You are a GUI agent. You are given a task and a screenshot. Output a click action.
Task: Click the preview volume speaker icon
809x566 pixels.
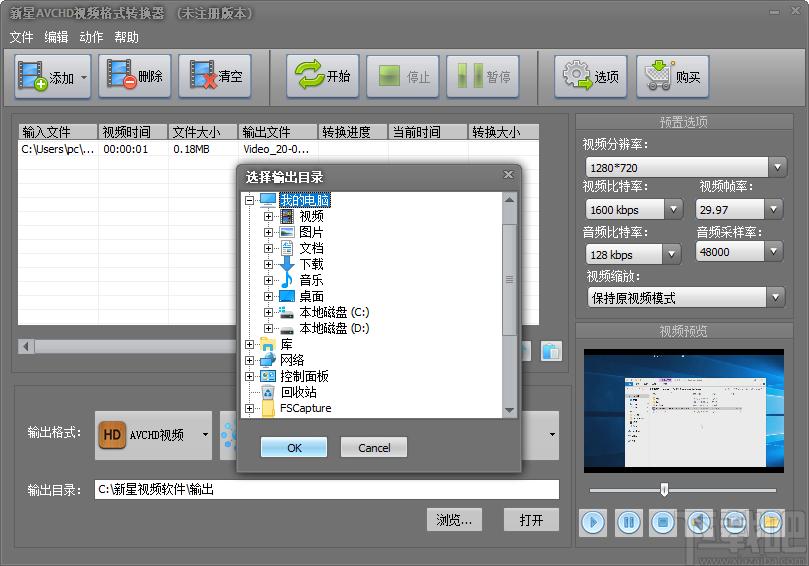coord(699,523)
